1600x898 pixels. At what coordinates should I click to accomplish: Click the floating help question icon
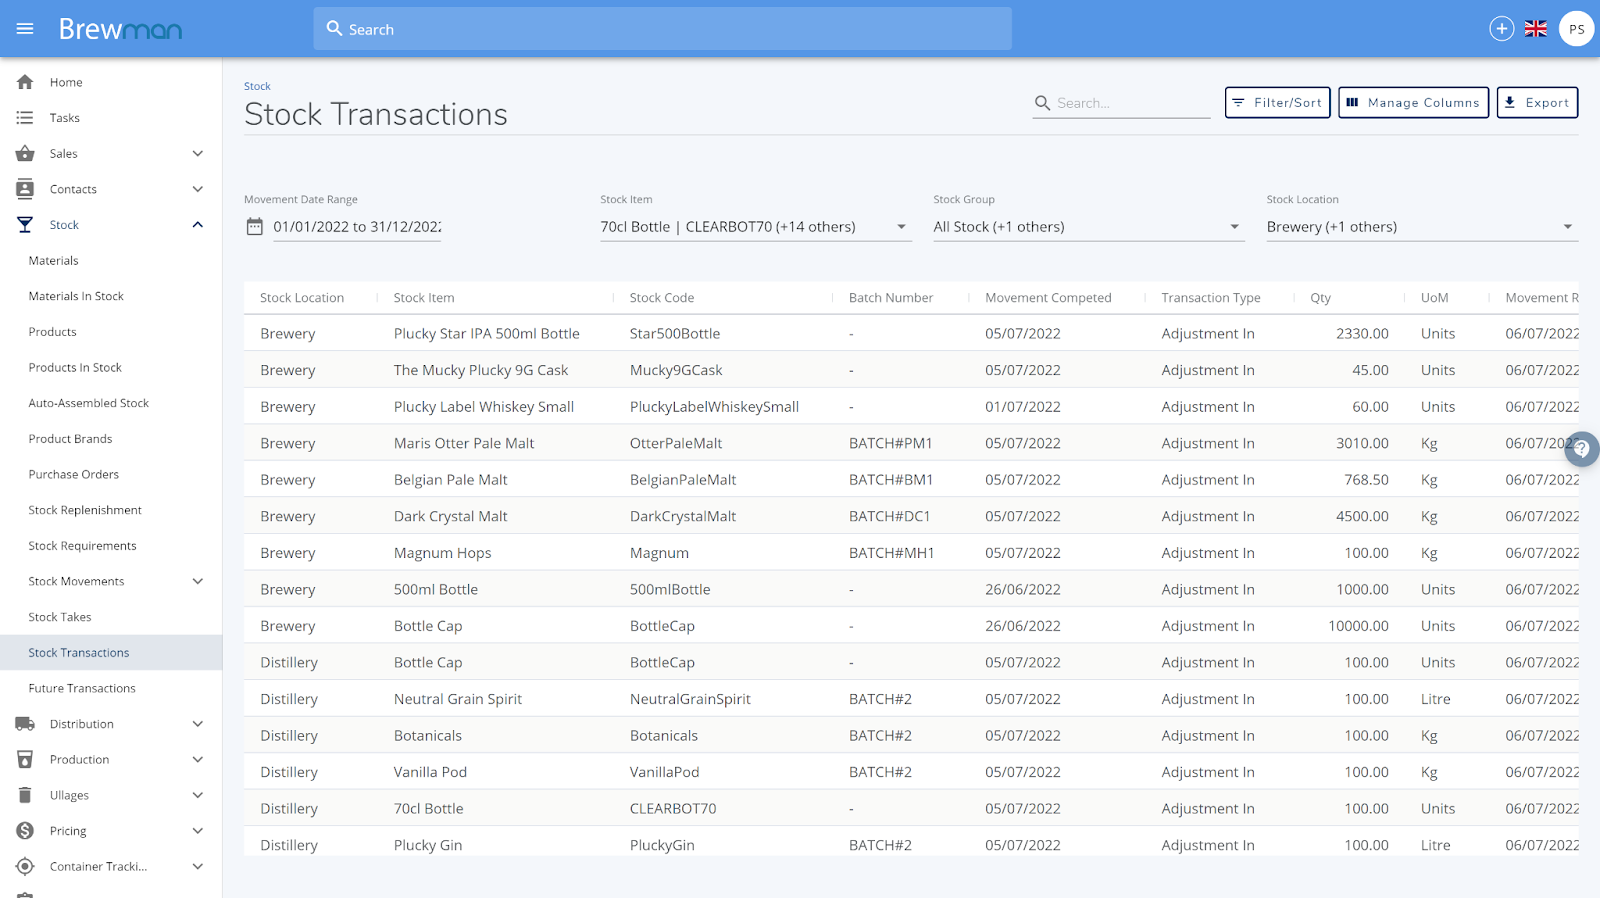1582,449
